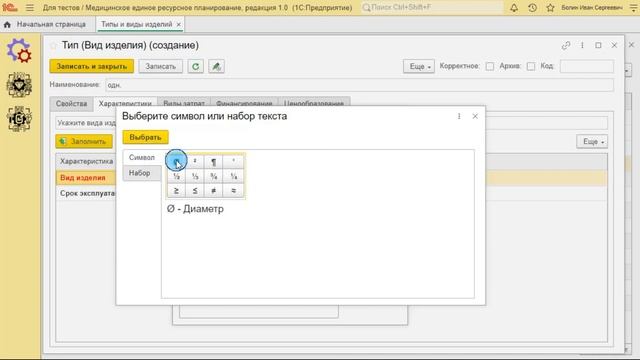Switch to the Финансирование tab
This screenshot has width=640, height=360.
coord(244,104)
